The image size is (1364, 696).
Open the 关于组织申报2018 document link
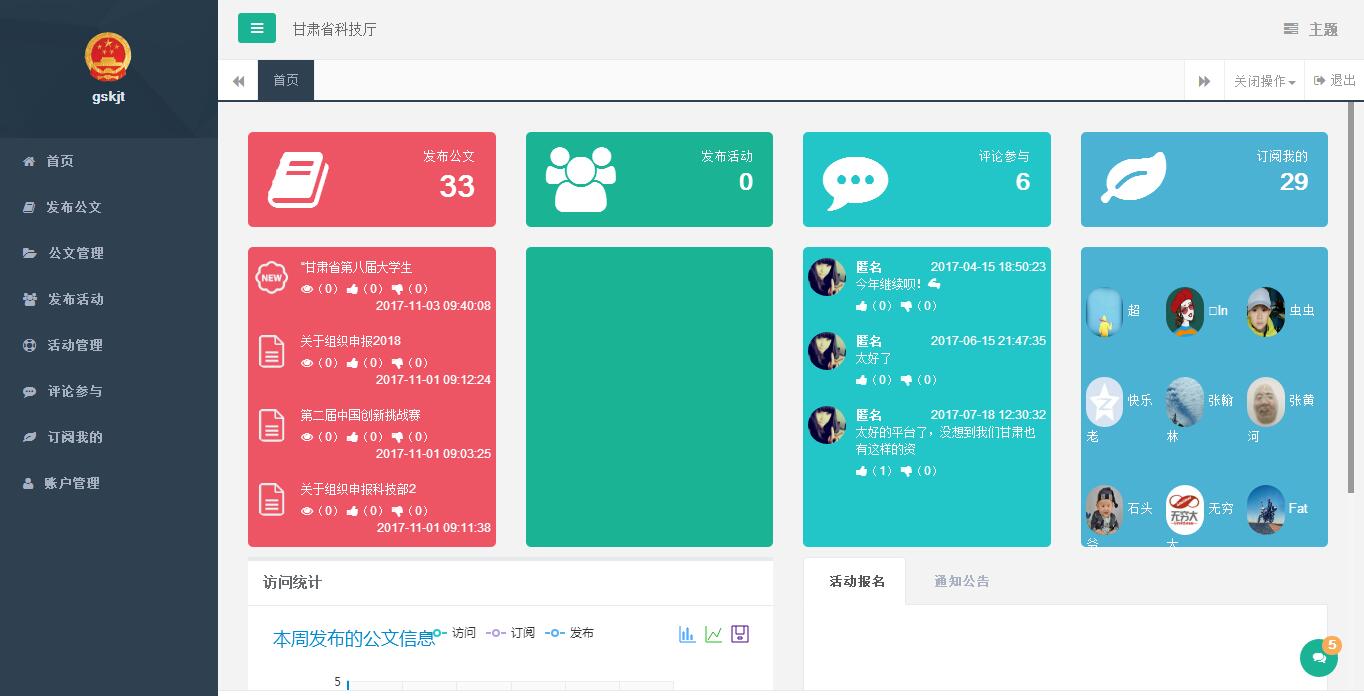pos(350,341)
